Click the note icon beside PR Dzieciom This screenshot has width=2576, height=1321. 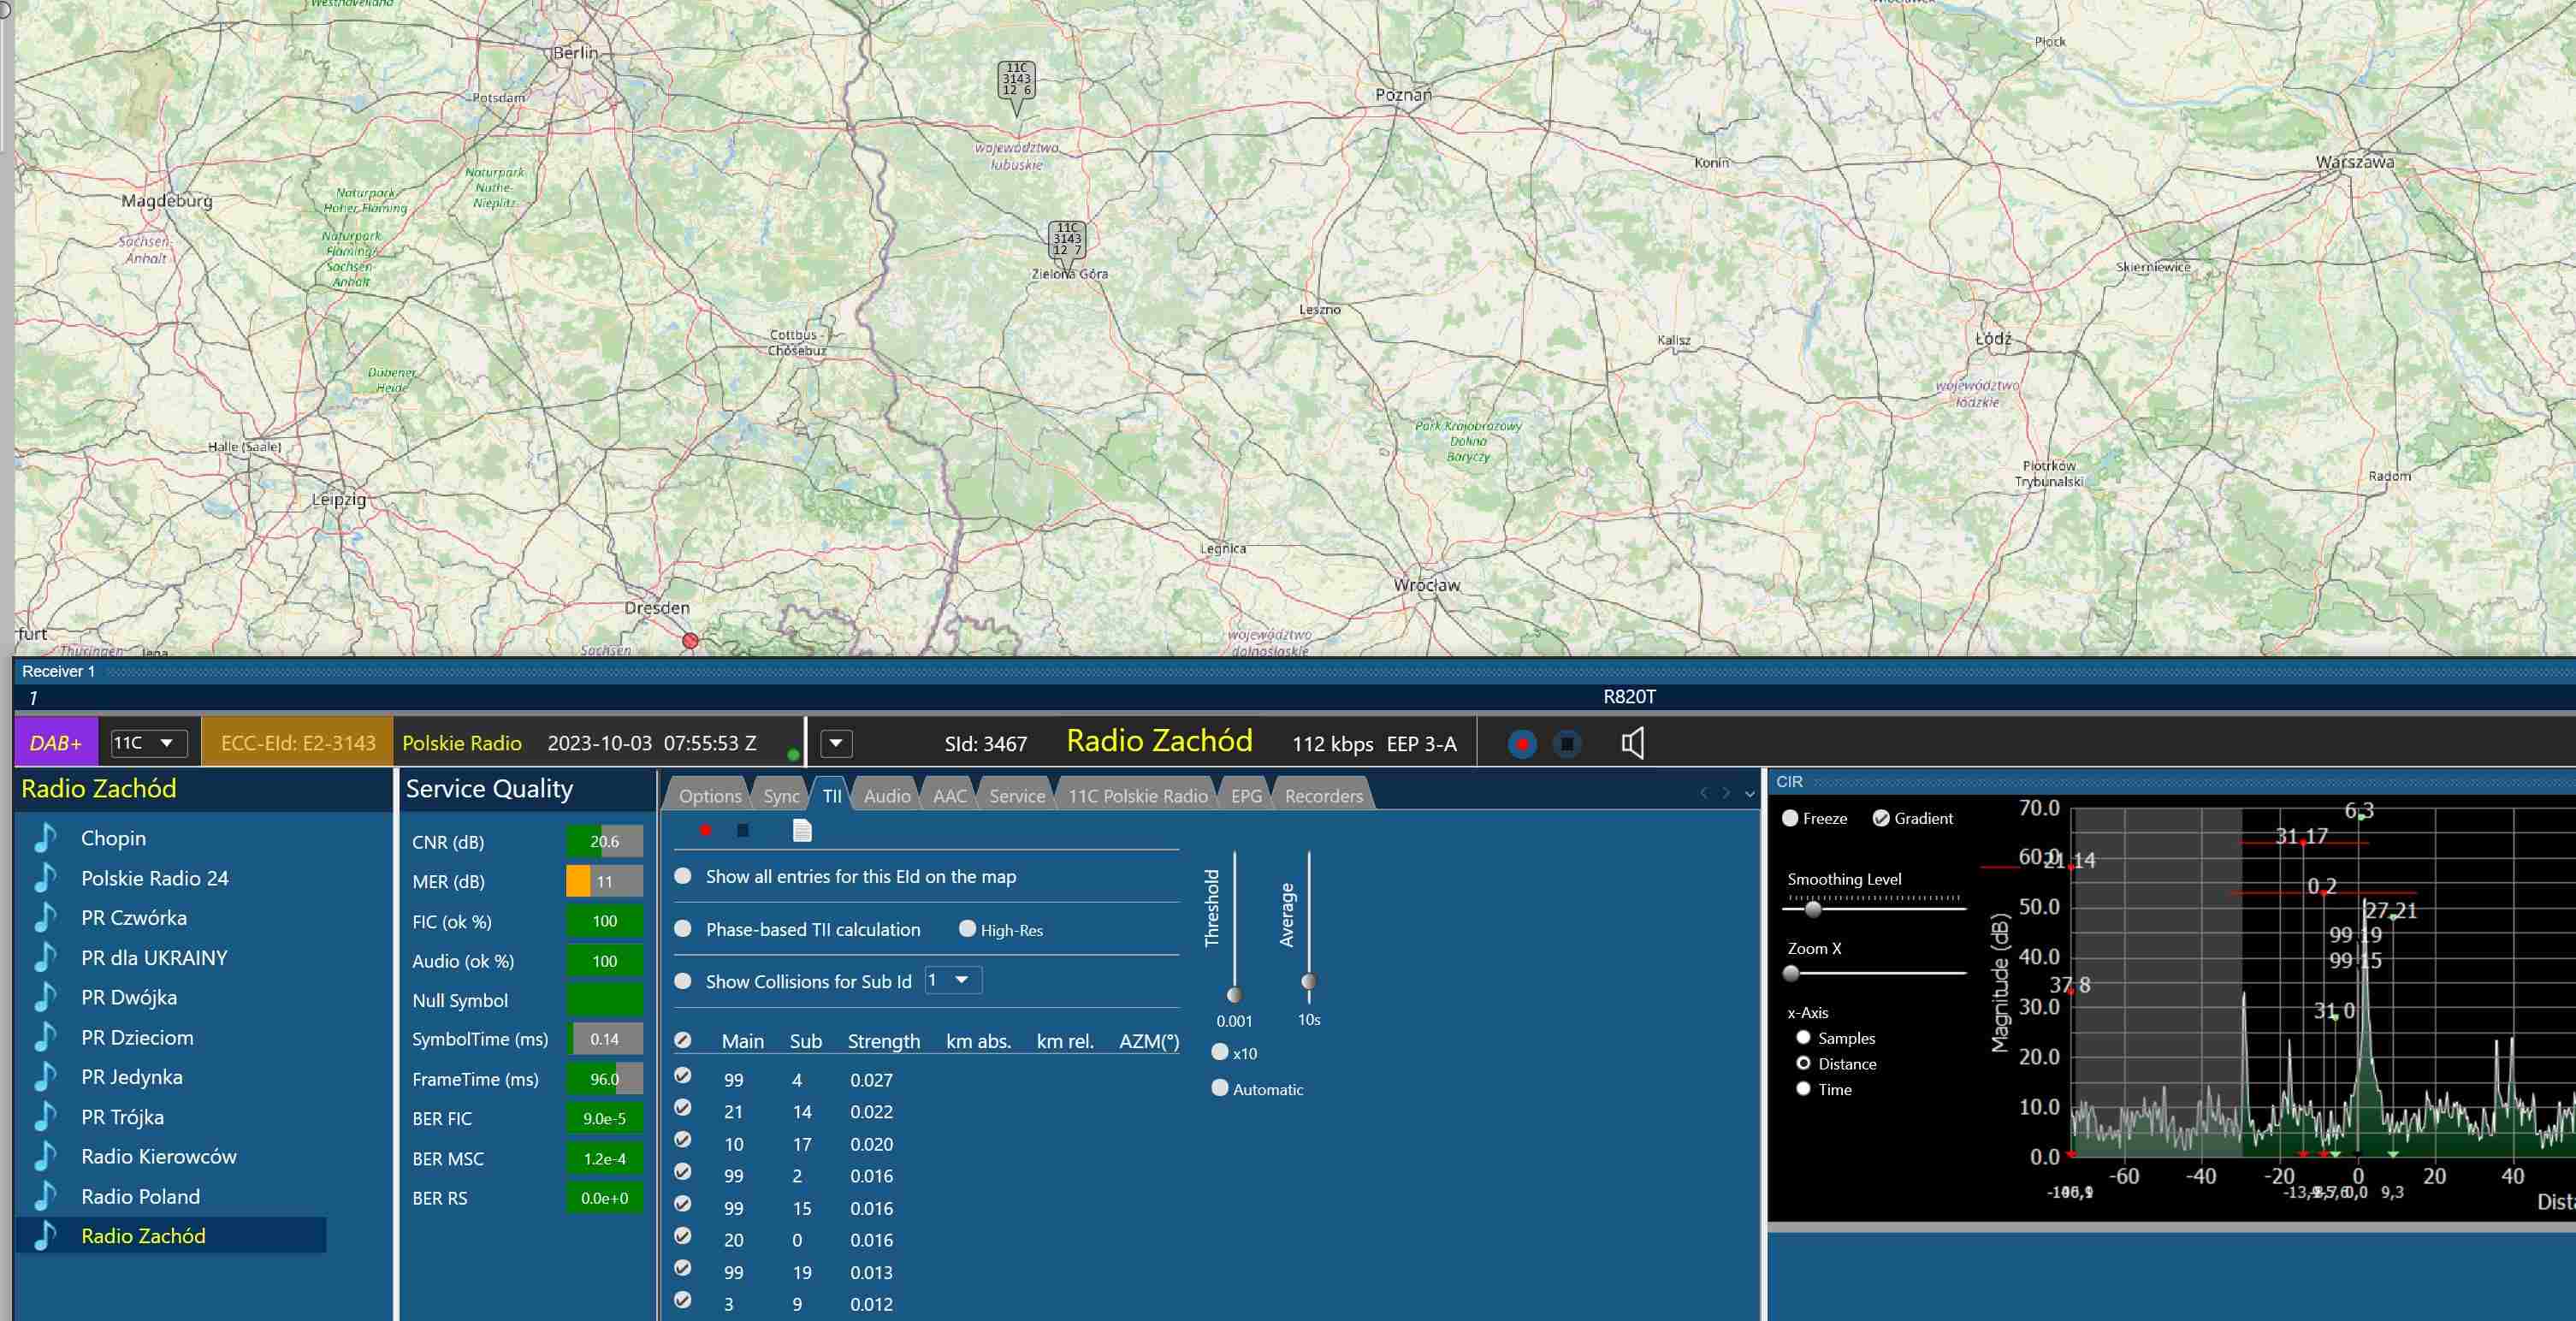pos(45,1037)
